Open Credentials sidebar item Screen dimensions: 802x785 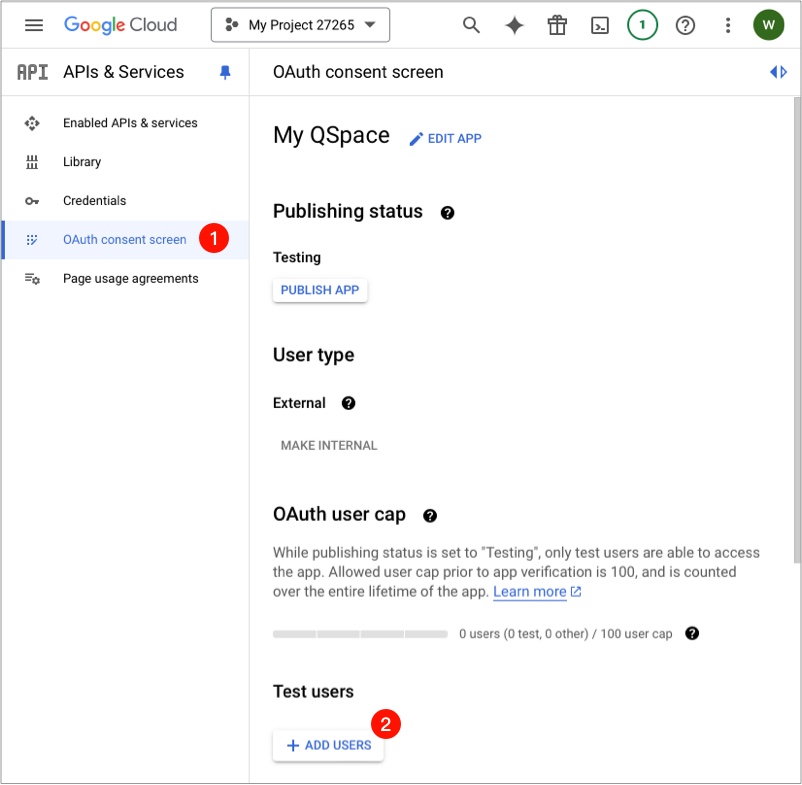click(x=94, y=201)
